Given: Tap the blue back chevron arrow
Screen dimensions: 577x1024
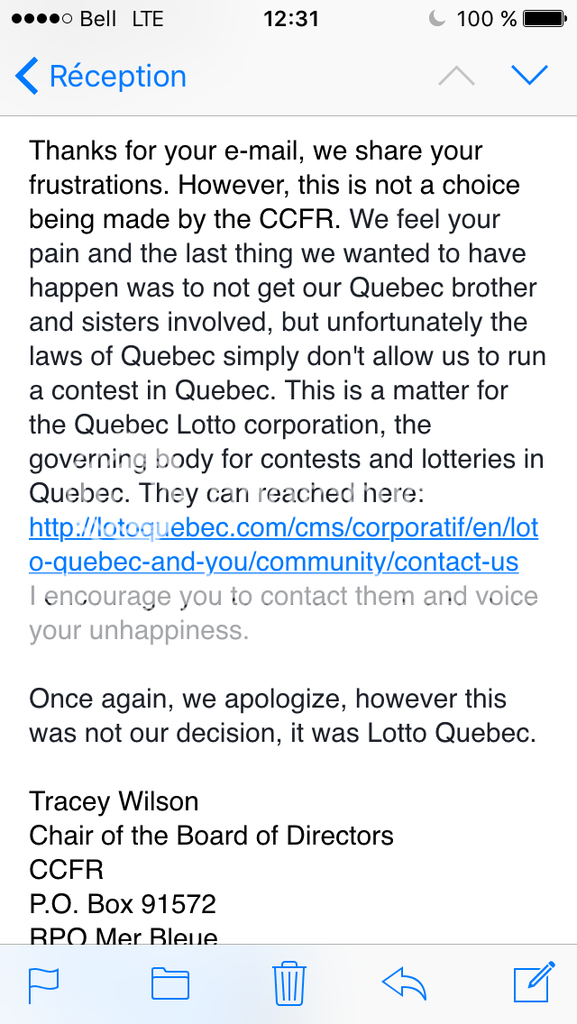Looking at the screenshot, I should click(x=27, y=76).
